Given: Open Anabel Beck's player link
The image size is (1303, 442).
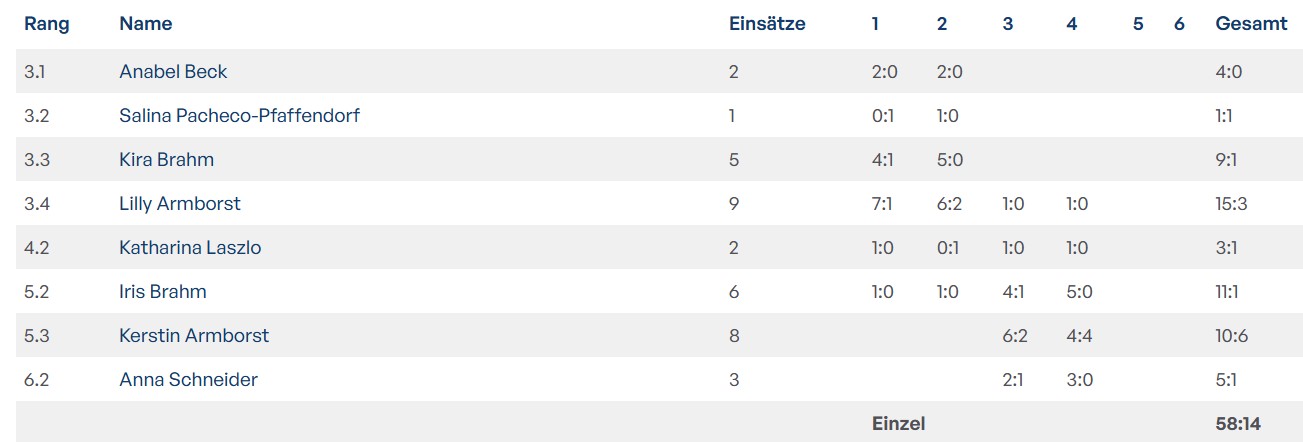Looking at the screenshot, I should (x=173, y=72).
